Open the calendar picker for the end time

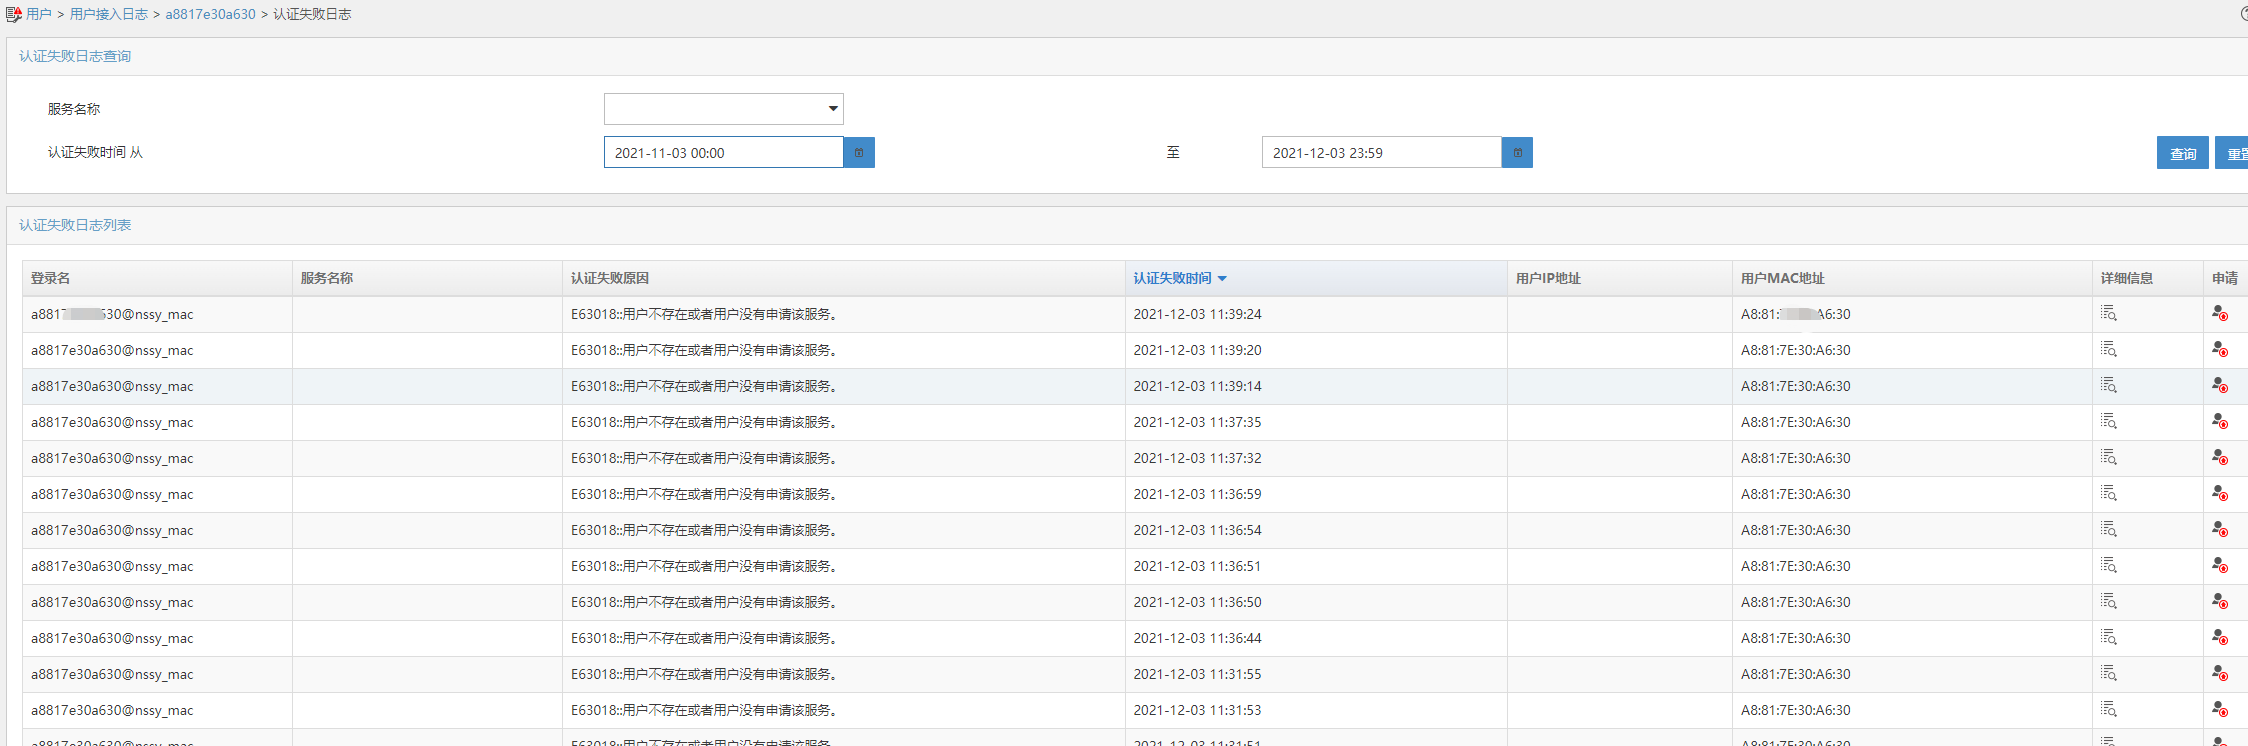[1517, 152]
